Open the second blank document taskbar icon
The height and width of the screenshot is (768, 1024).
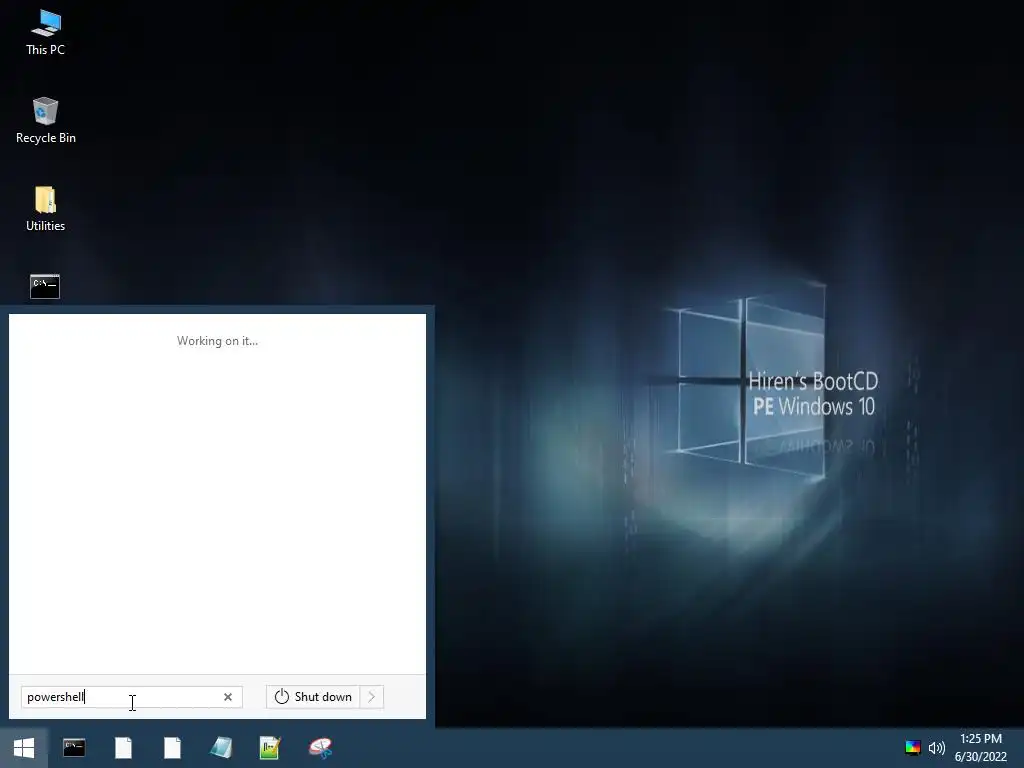pyautogui.click(x=172, y=748)
